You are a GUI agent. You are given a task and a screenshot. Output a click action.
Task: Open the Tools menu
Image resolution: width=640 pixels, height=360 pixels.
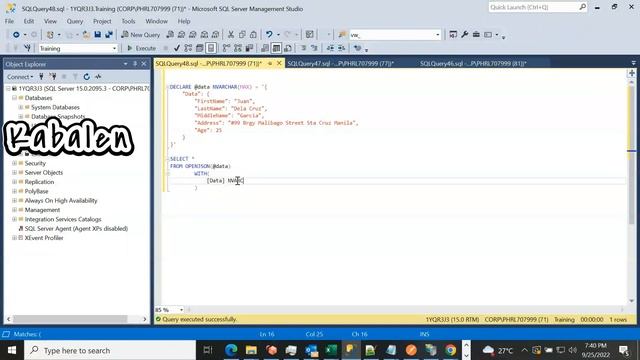(x=128, y=21)
